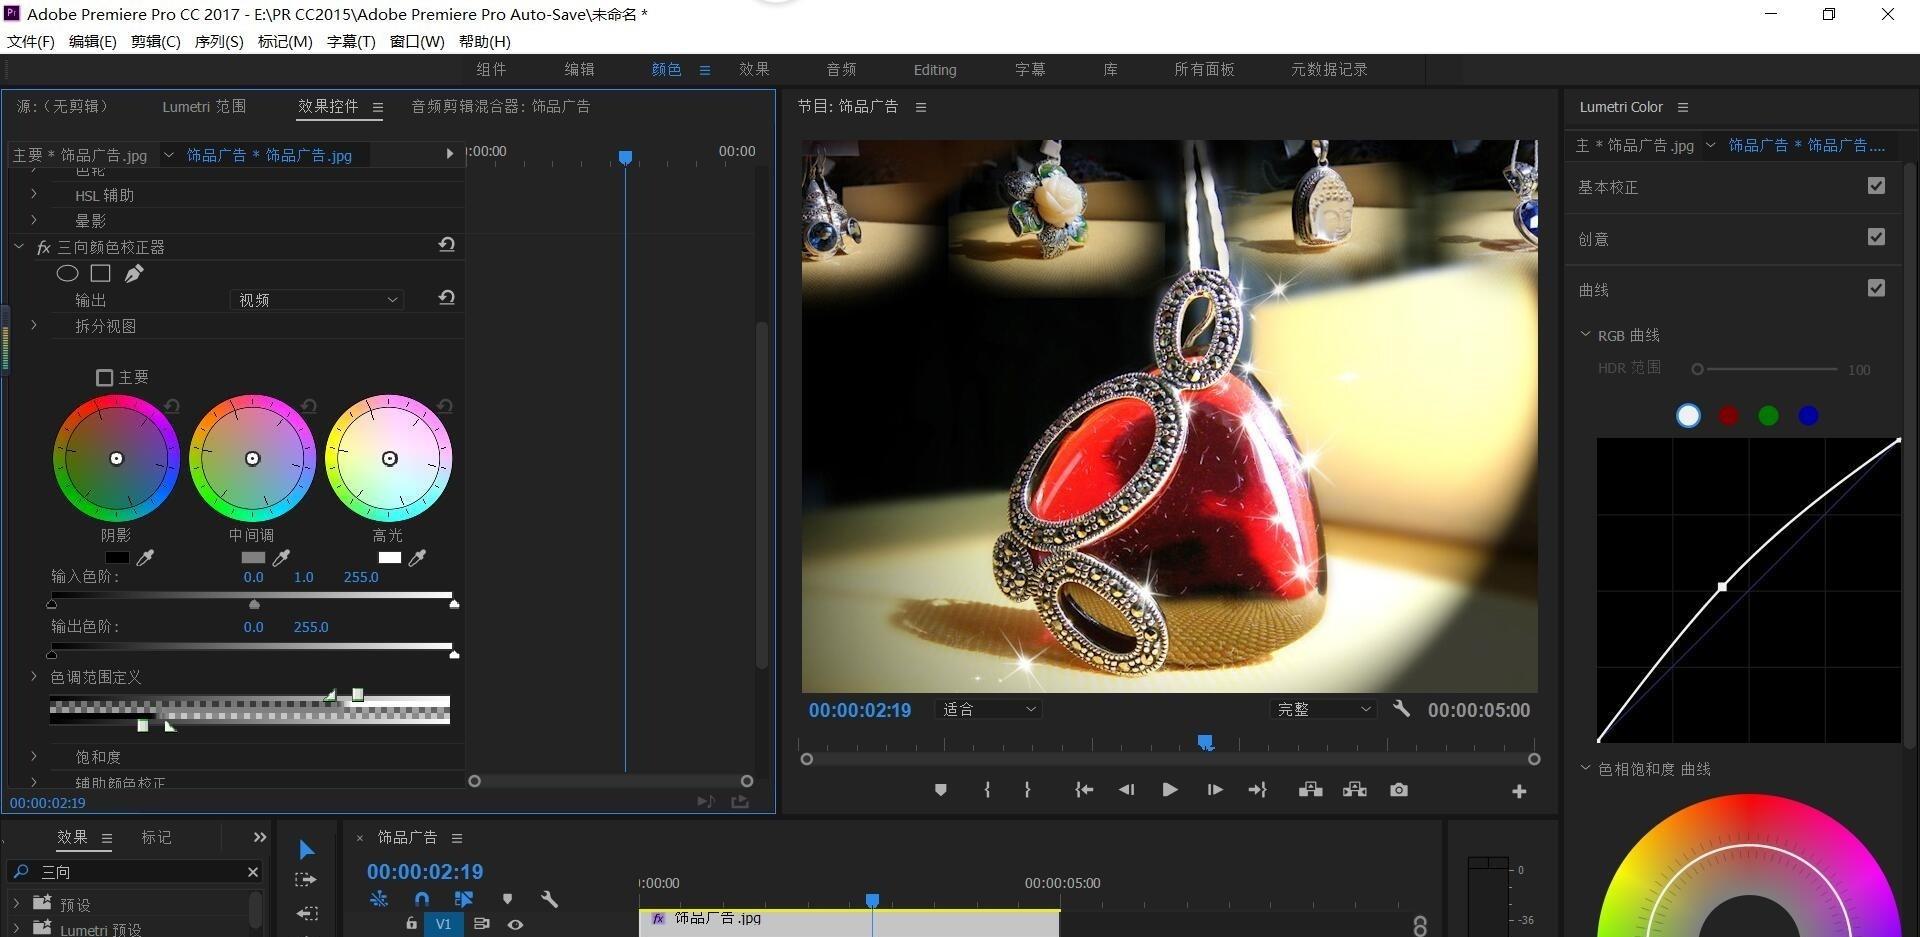Export frame with the camera icon
Screen dimensions: 1920x937
[1399, 790]
